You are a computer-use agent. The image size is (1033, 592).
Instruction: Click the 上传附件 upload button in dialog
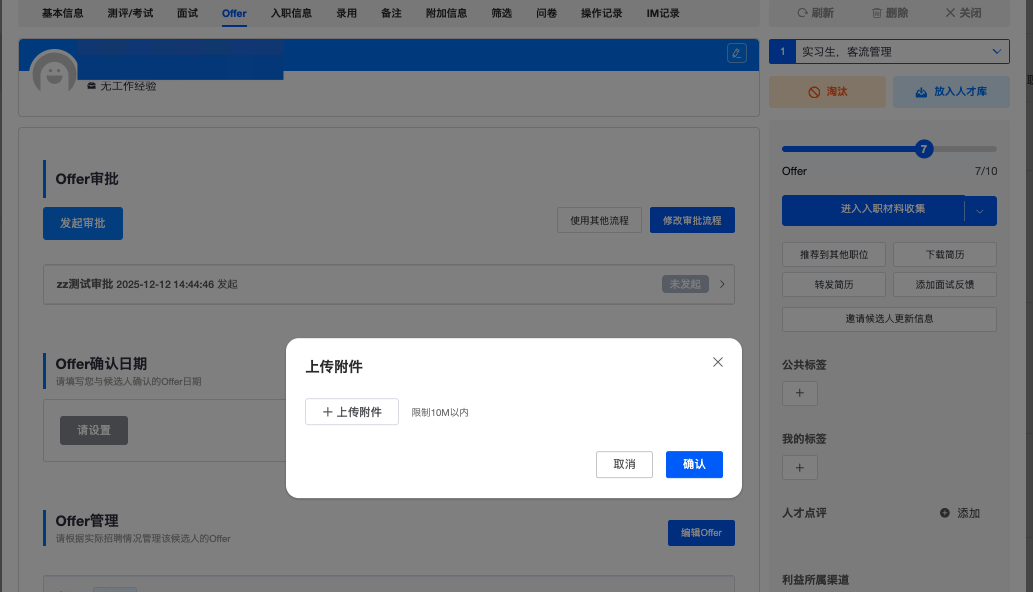[352, 412]
